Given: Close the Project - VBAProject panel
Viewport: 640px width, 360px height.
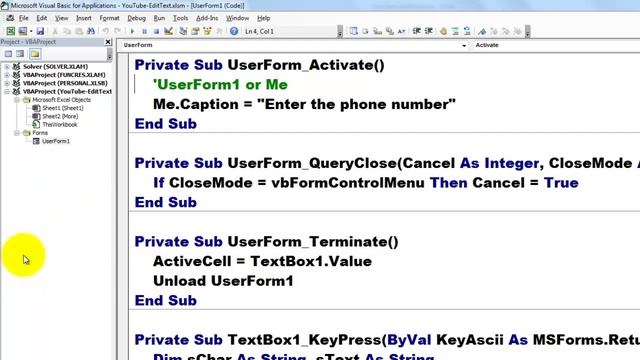Looking at the screenshot, I should pyautogui.click(x=108, y=42).
